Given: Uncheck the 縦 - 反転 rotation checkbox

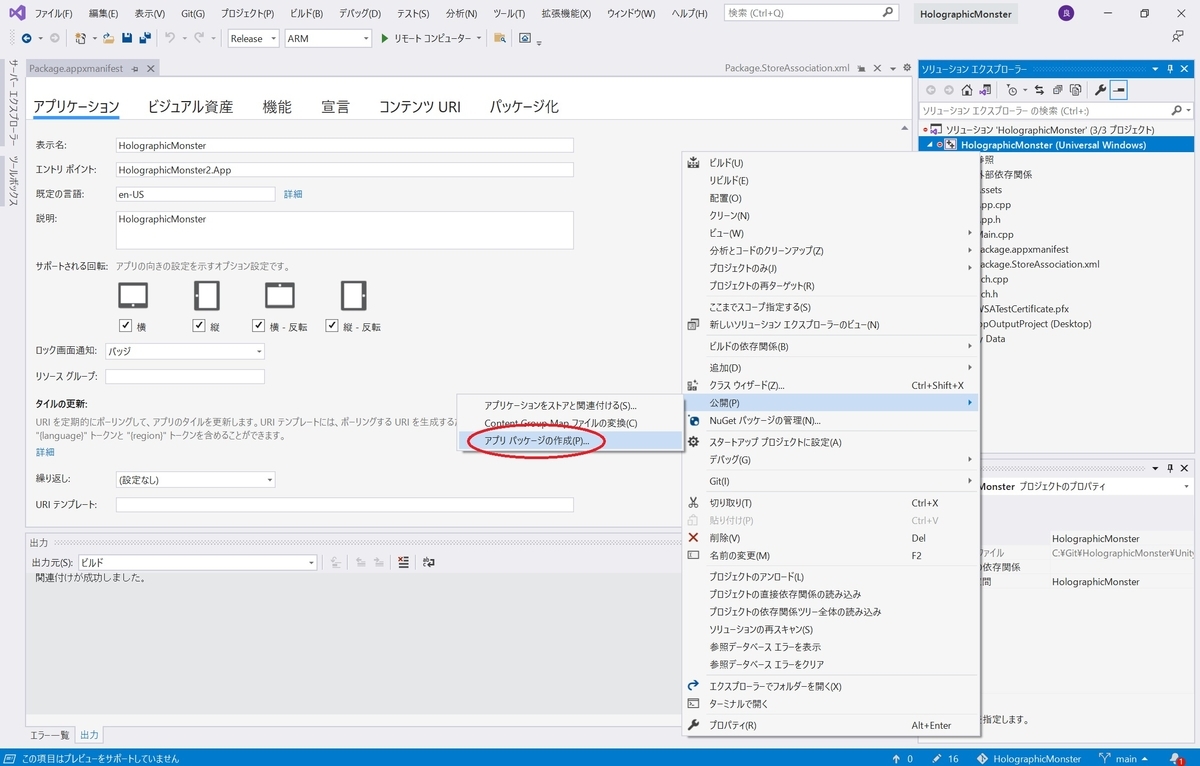Looking at the screenshot, I should 333,326.
